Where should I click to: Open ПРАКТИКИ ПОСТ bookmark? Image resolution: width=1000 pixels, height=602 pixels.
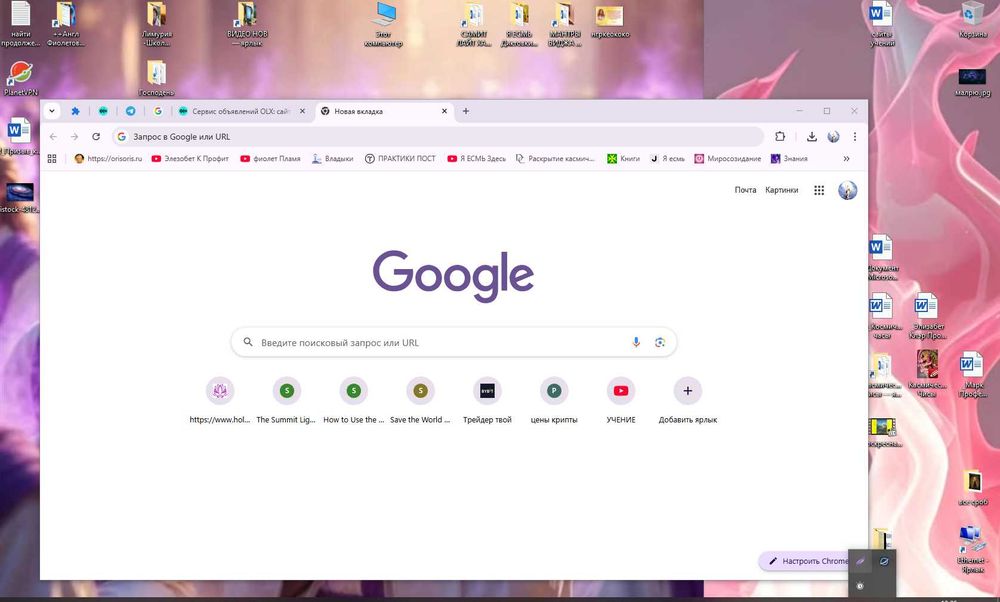[400, 159]
